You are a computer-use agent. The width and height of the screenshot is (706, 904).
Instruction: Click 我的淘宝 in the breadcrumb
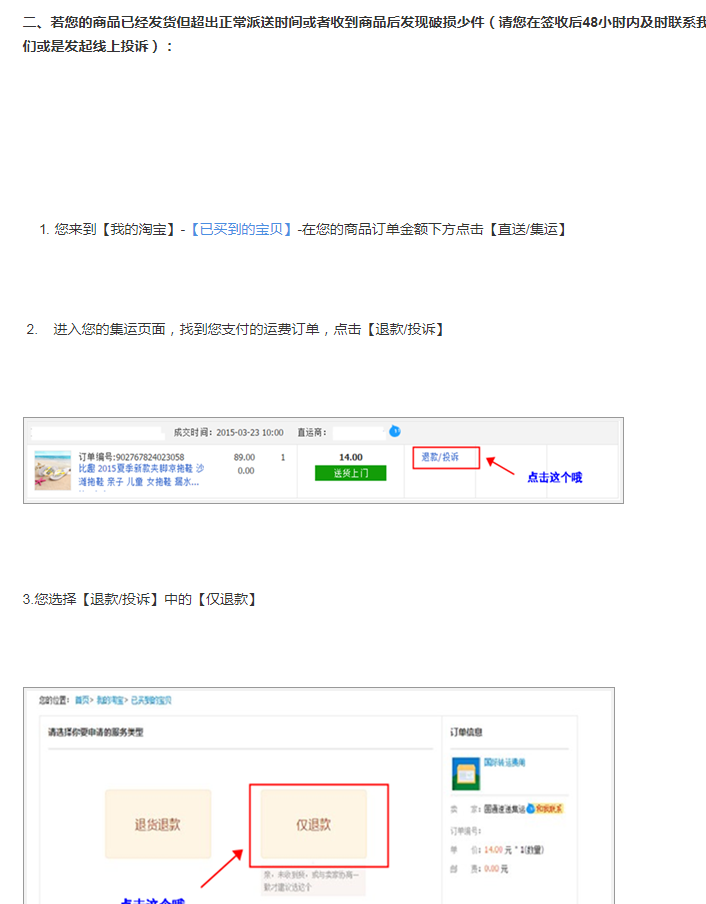click(x=110, y=700)
